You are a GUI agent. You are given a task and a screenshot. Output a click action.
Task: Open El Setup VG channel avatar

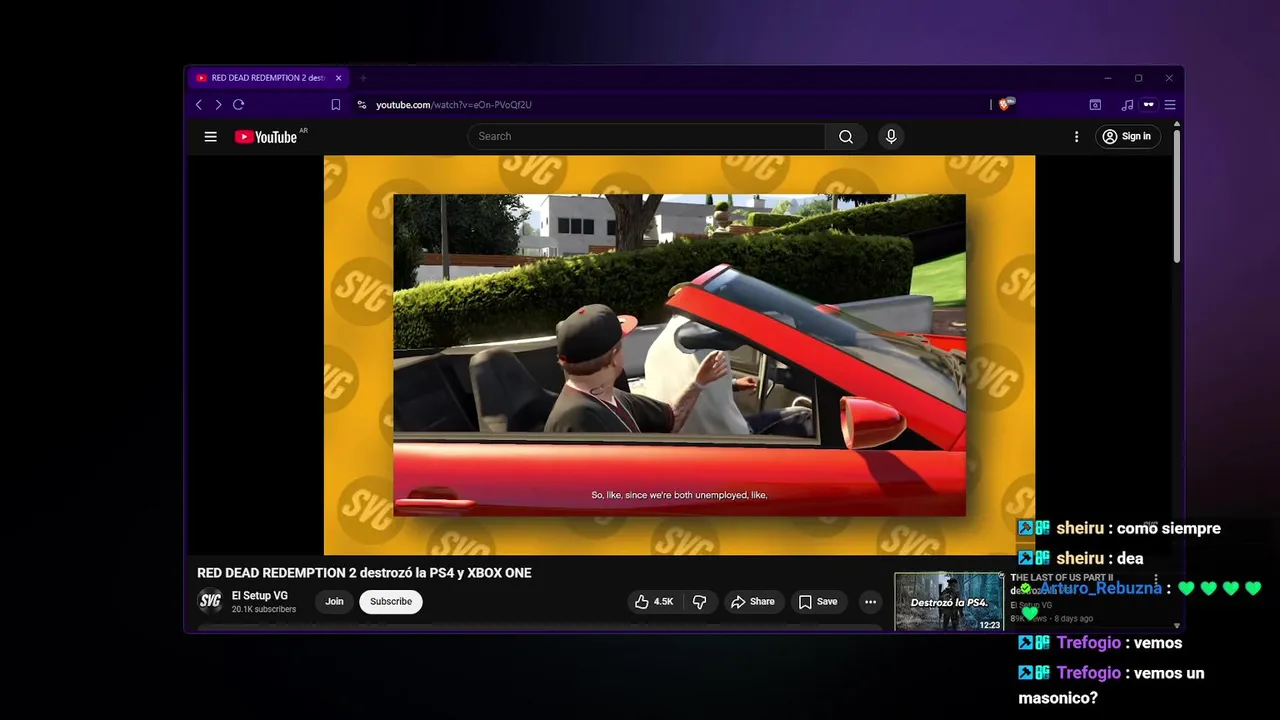(210, 601)
